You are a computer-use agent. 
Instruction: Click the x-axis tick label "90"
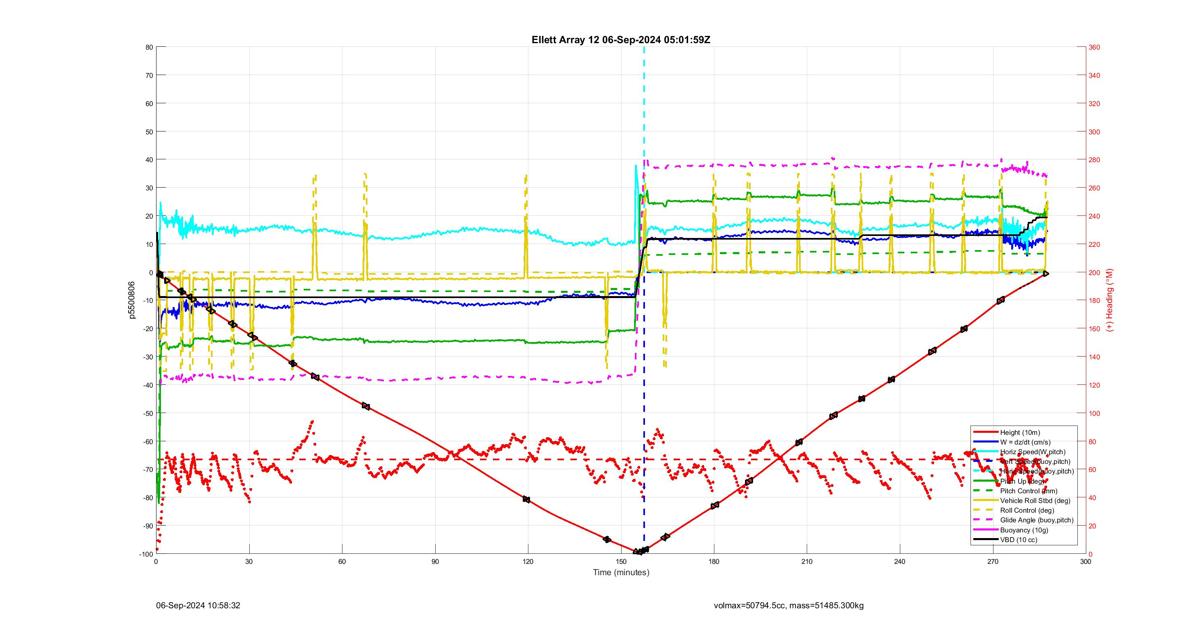[435, 562]
